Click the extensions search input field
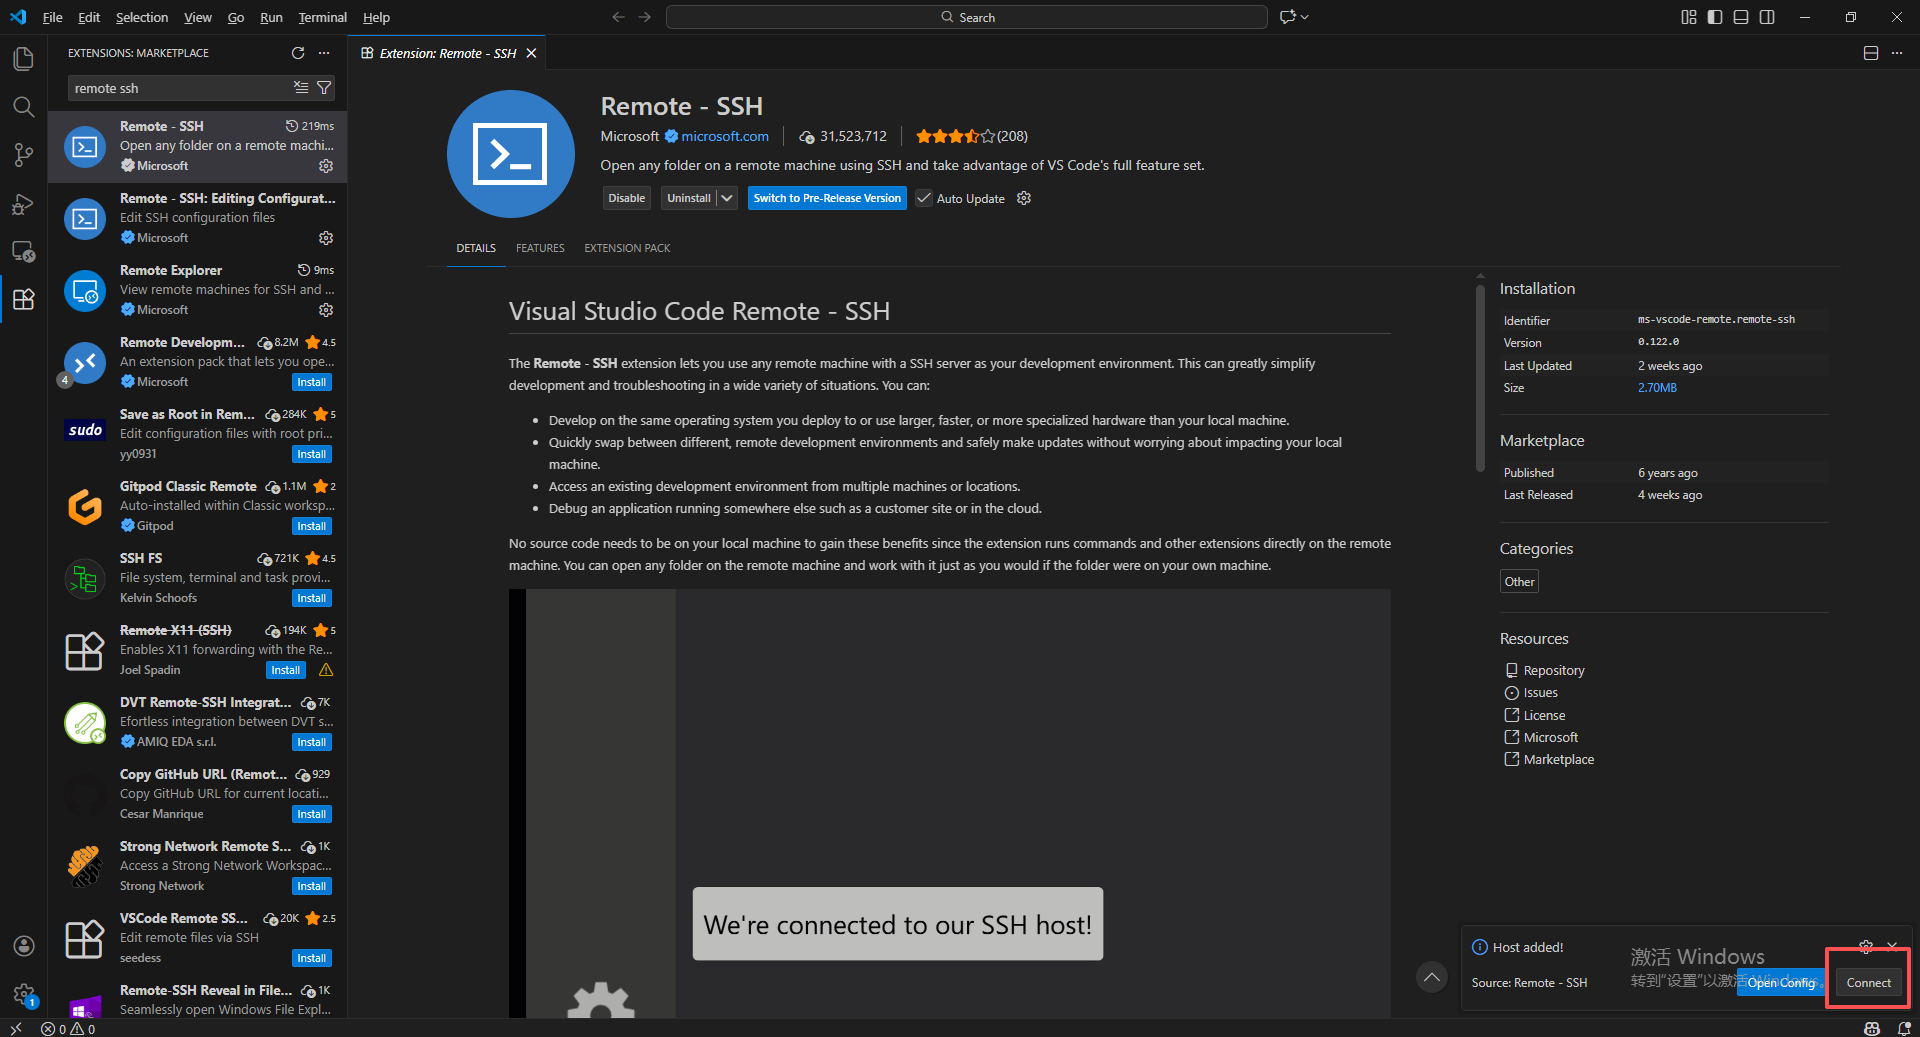 tap(180, 88)
